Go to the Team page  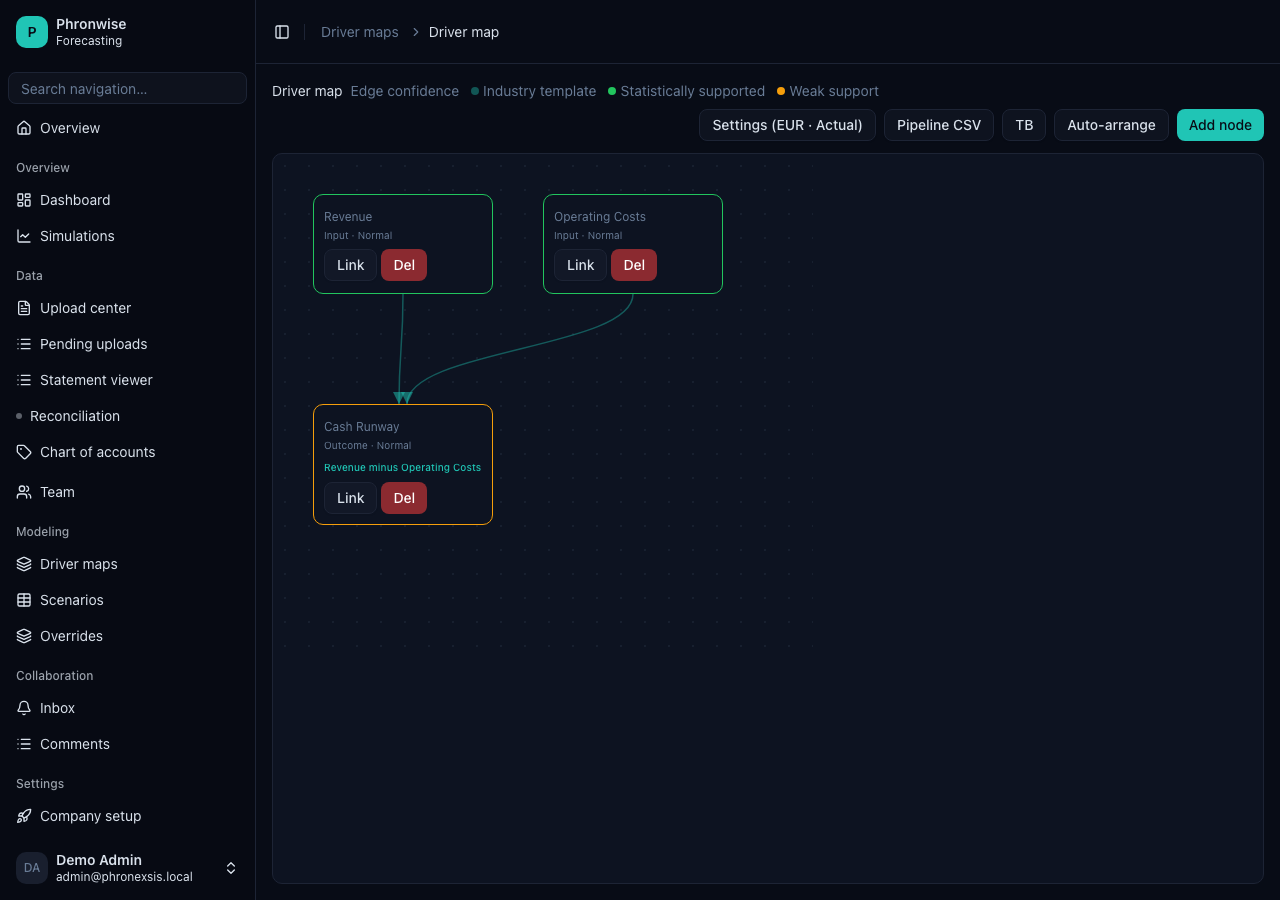127,492
